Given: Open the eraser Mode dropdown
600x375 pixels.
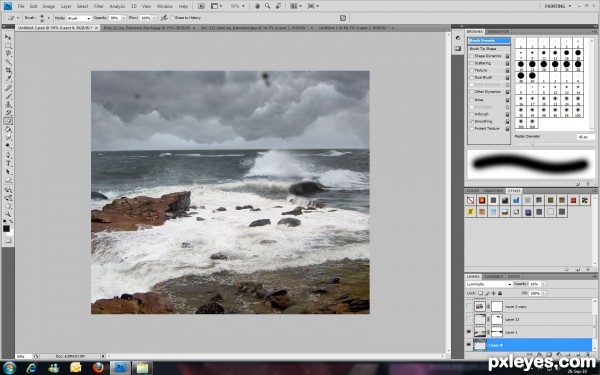Looking at the screenshot, I should pos(79,18).
